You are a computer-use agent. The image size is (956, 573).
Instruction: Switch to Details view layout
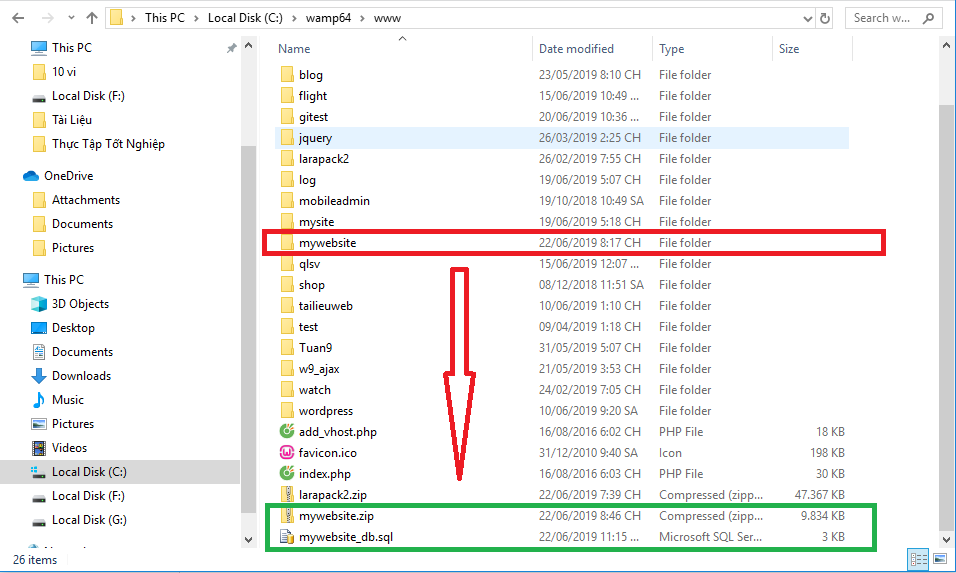[918, 559]
